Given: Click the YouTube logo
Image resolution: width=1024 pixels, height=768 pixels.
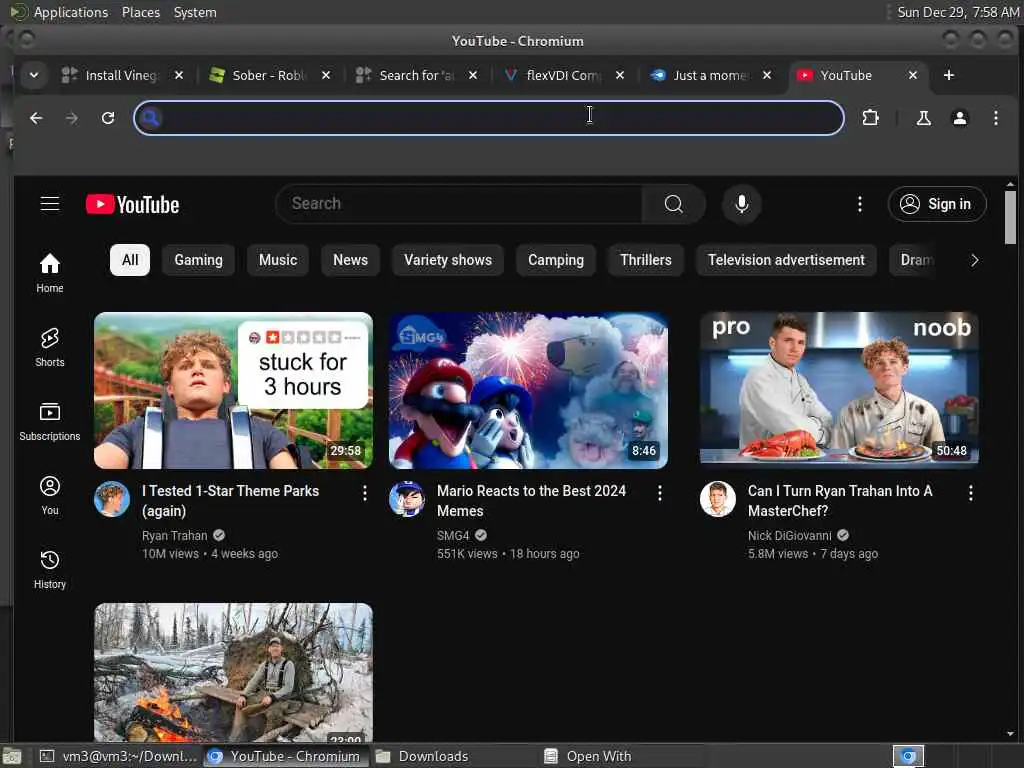Looking at the screenshot, I should click(x=133, y=204).
